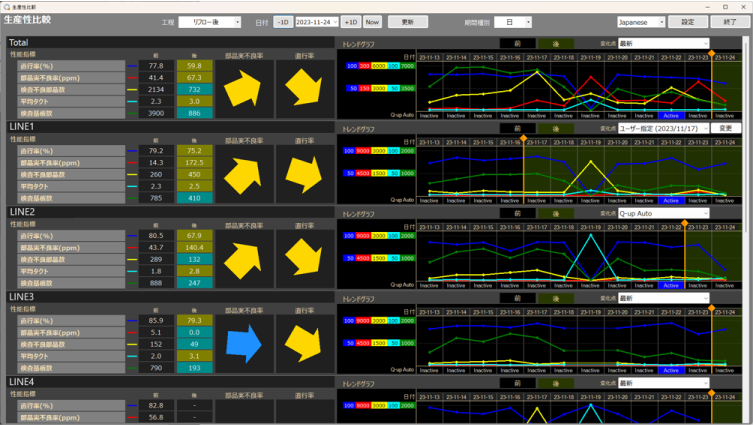Click the 終了 exit button
This screenshot has height=425, width=753.
(730, 22)
